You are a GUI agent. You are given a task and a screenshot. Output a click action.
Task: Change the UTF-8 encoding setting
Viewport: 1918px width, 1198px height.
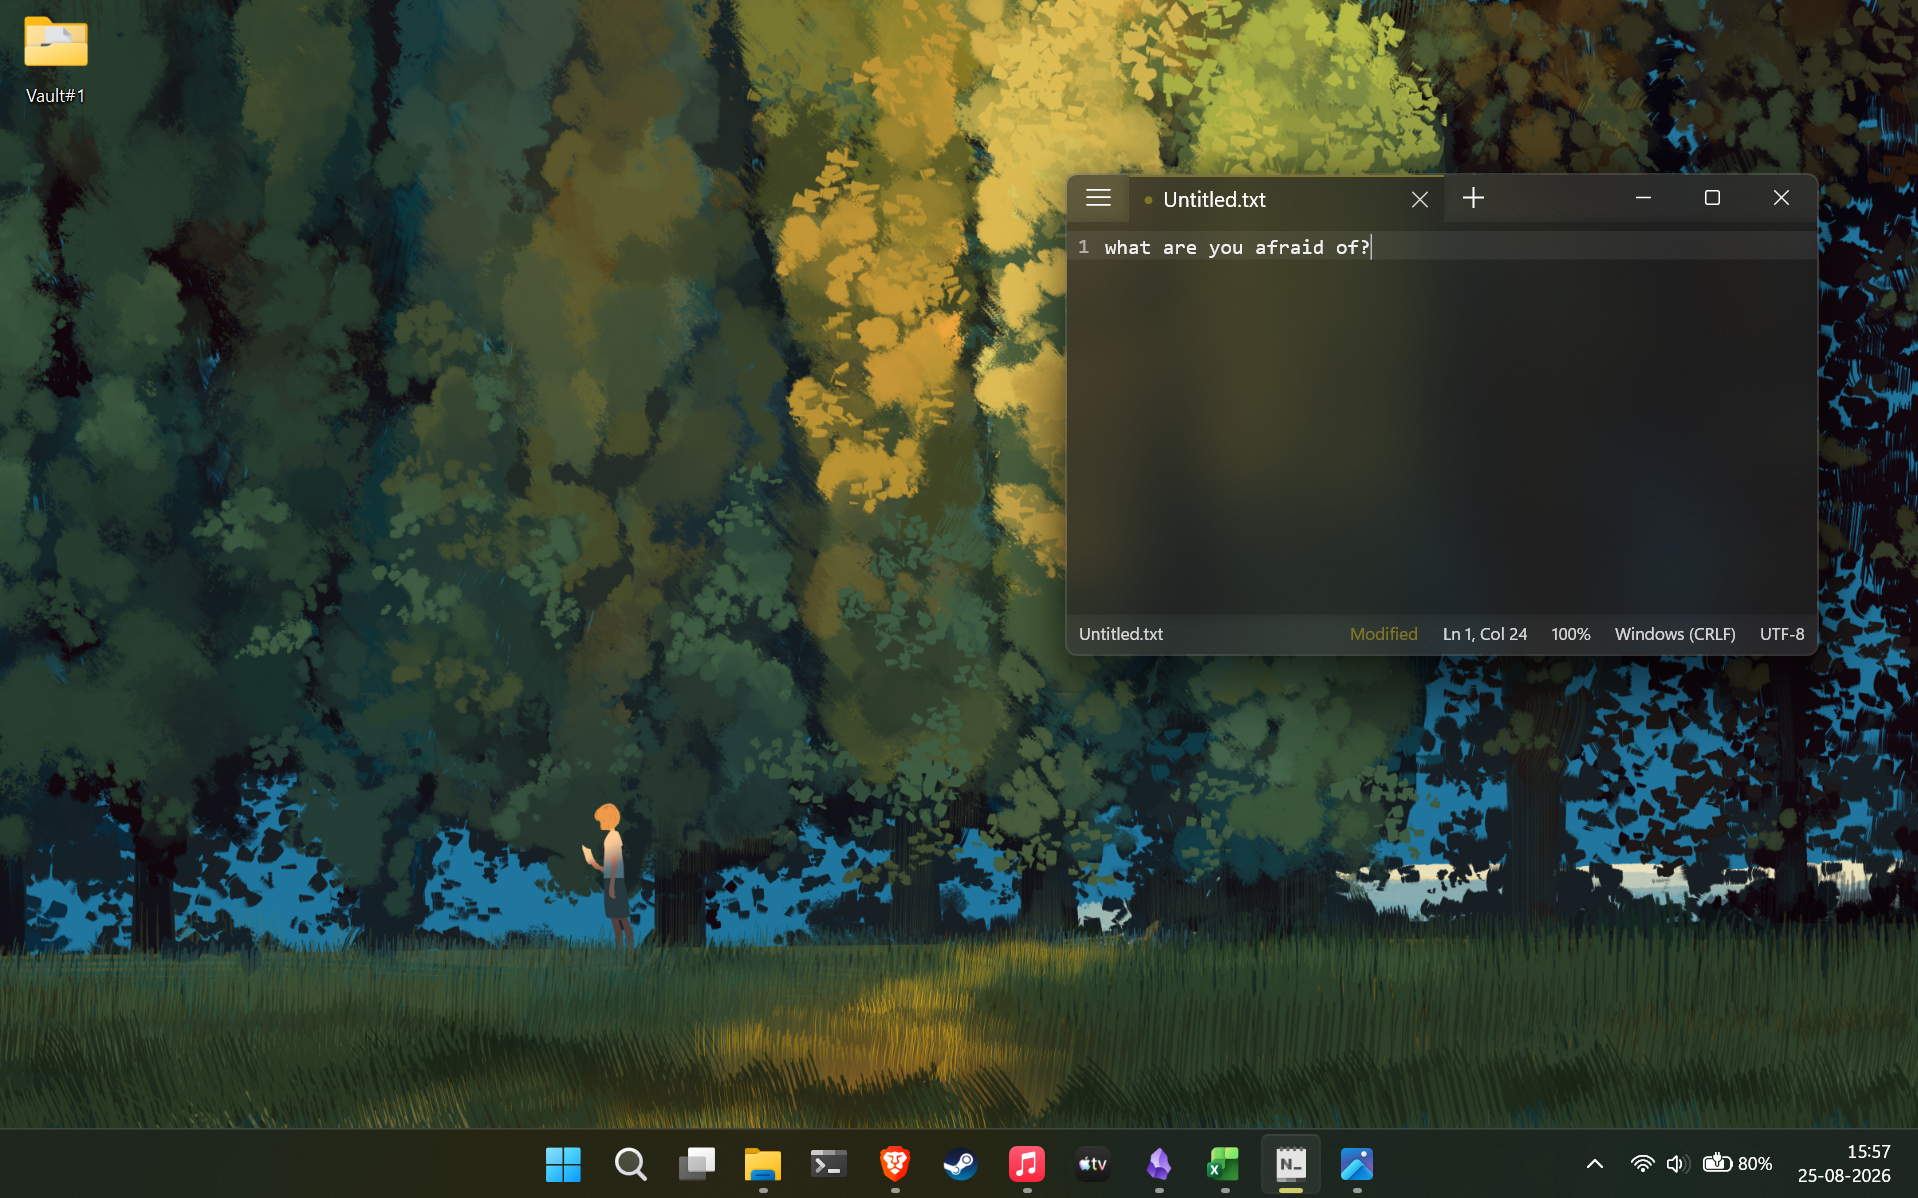(x=1782, y=634)
